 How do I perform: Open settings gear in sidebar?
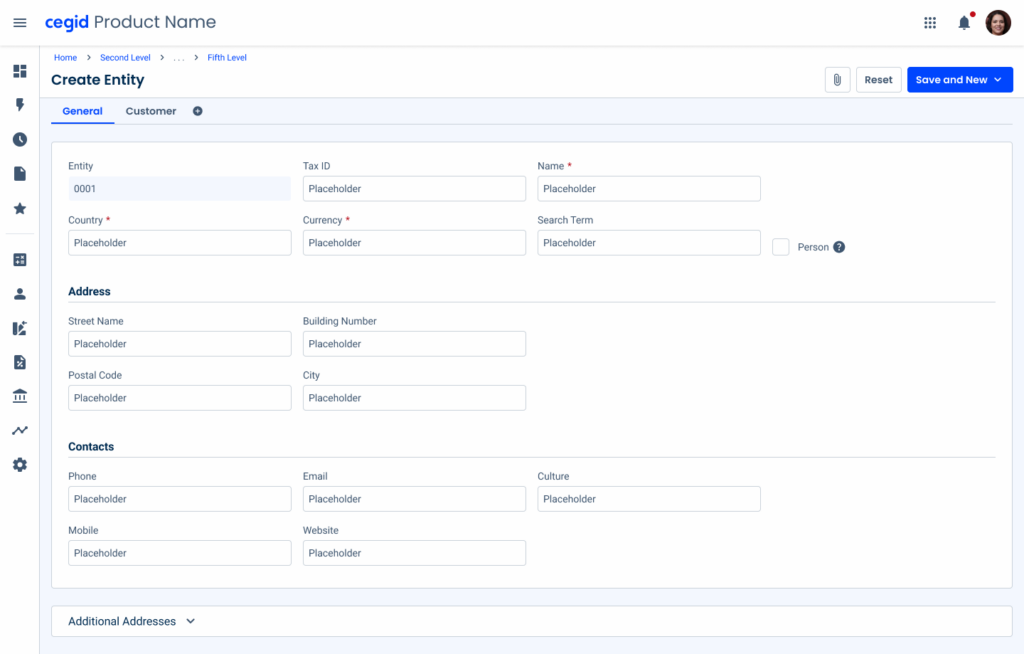click(20, 465)
